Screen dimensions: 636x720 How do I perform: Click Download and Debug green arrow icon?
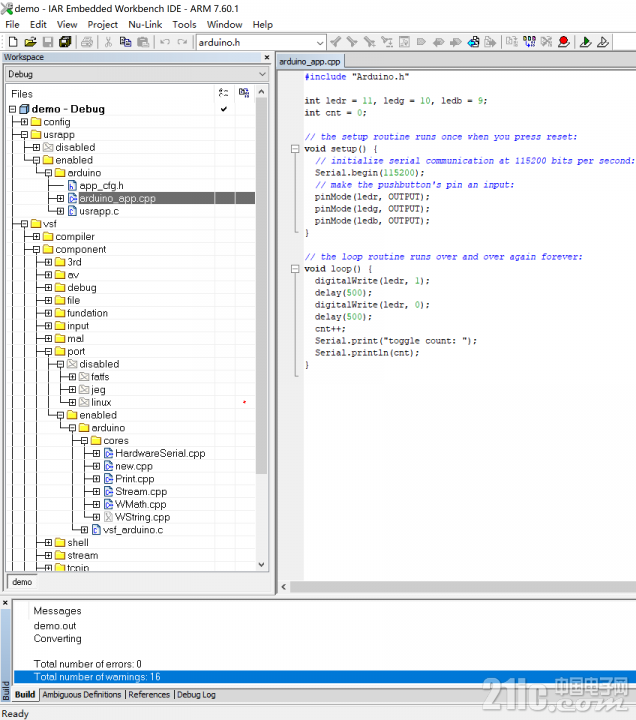pos(585,42)
